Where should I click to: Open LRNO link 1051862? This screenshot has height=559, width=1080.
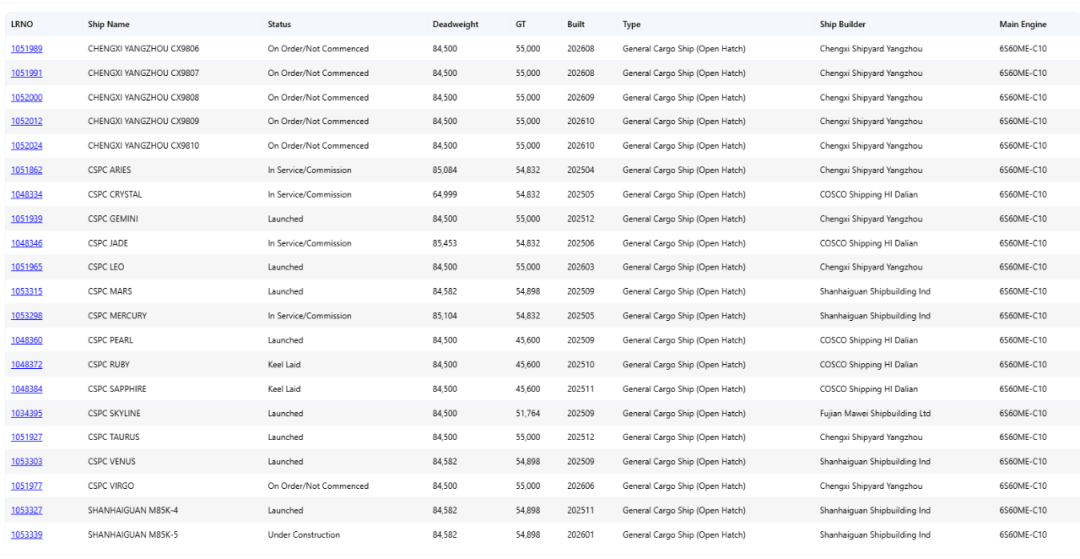pos(26,170)
